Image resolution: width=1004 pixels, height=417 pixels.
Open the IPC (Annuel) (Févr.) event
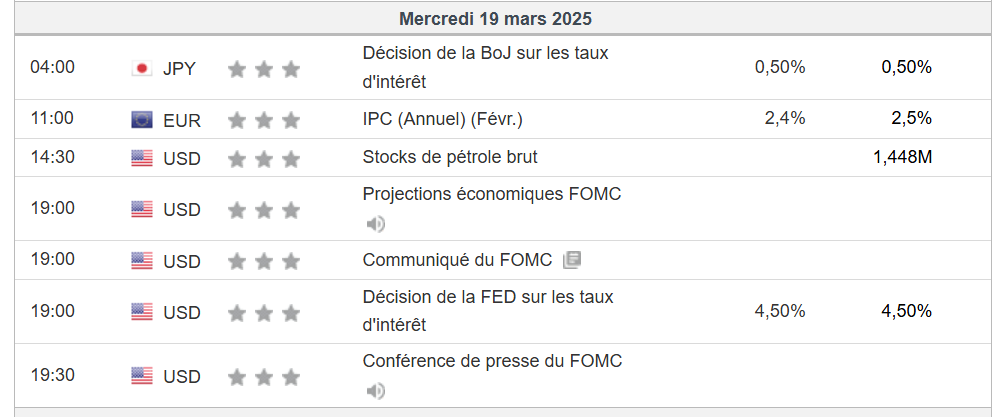[x=443, y=119]
